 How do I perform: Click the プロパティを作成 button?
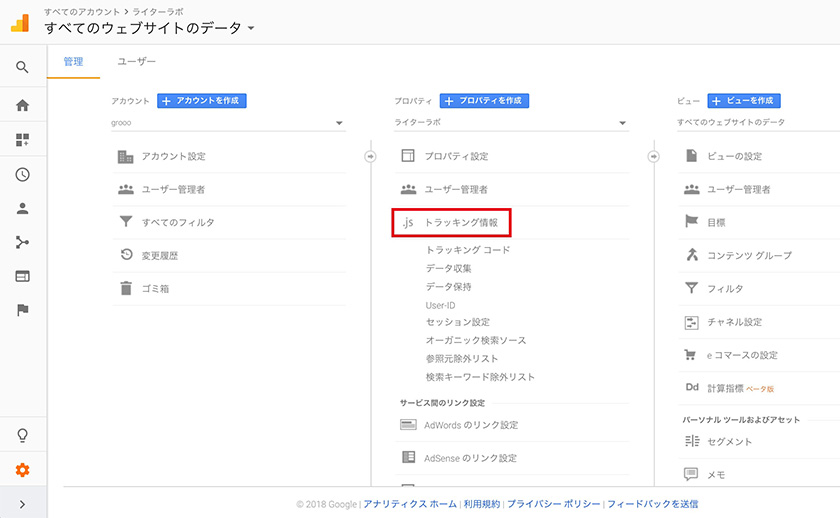(x=484, y=101)
